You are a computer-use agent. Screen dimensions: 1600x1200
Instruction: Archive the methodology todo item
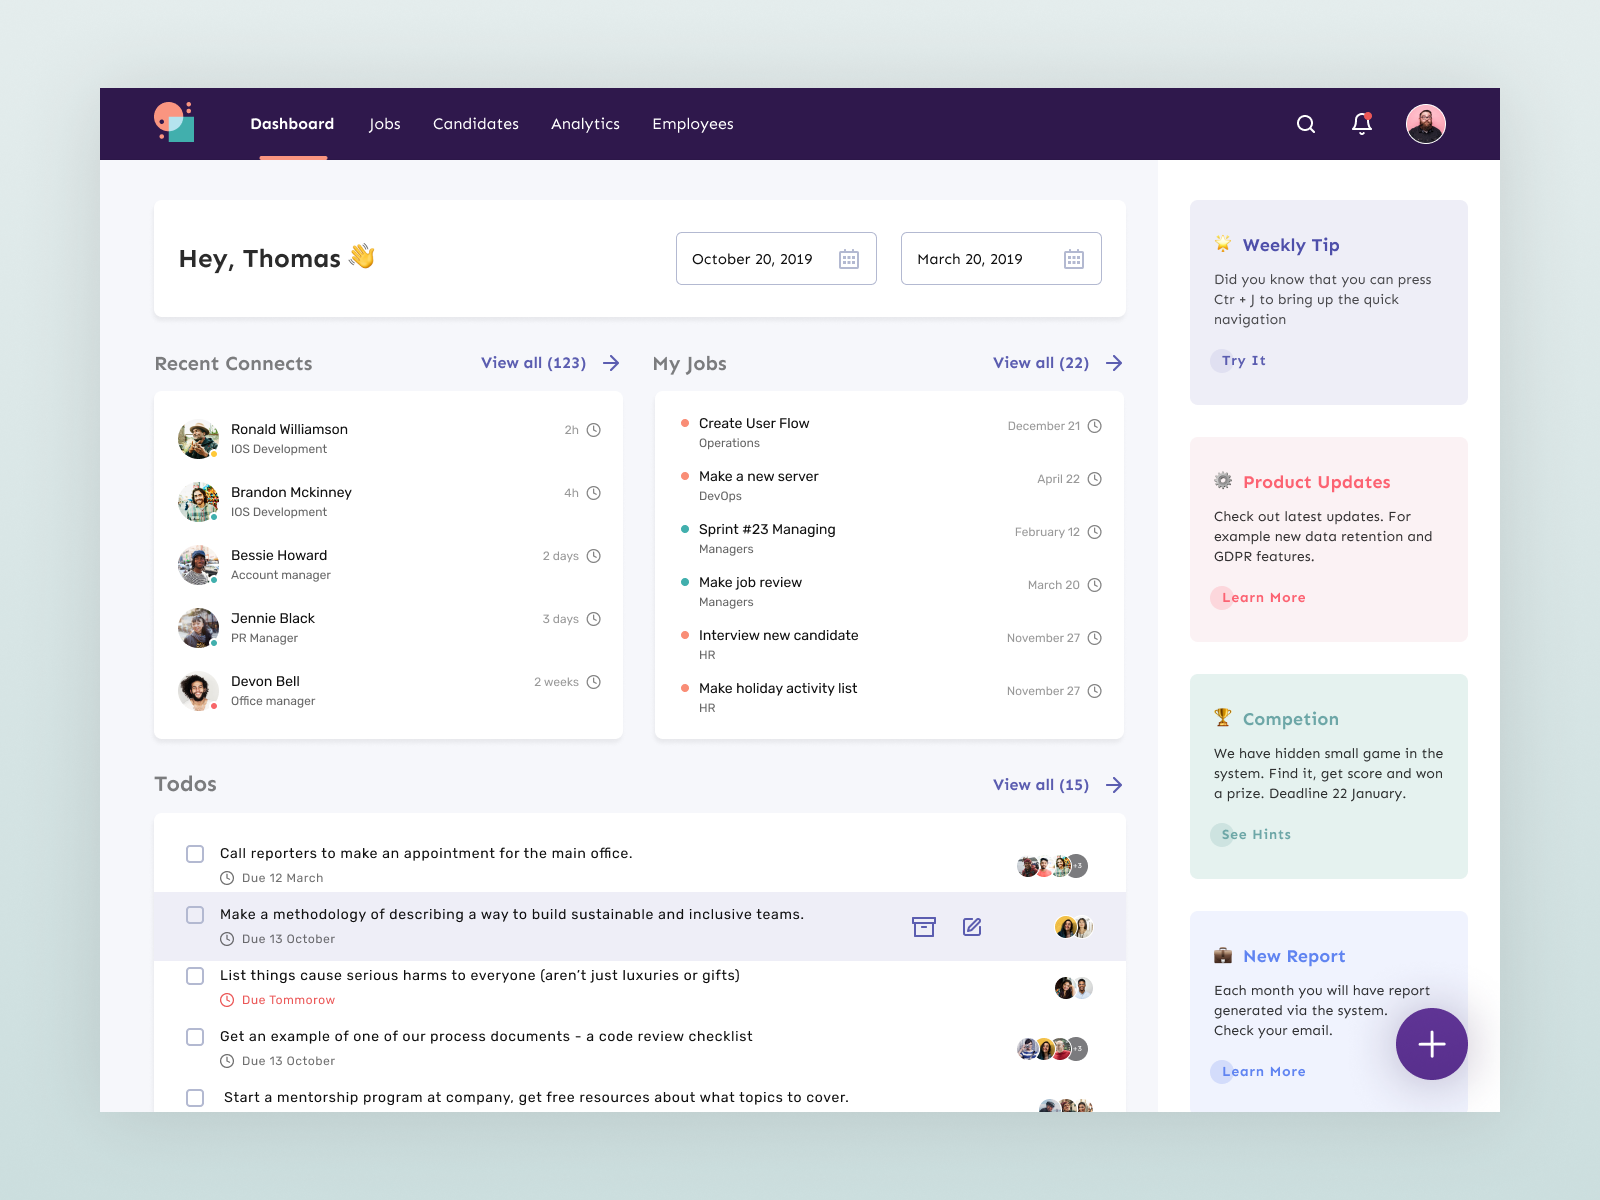coord(924,927)
